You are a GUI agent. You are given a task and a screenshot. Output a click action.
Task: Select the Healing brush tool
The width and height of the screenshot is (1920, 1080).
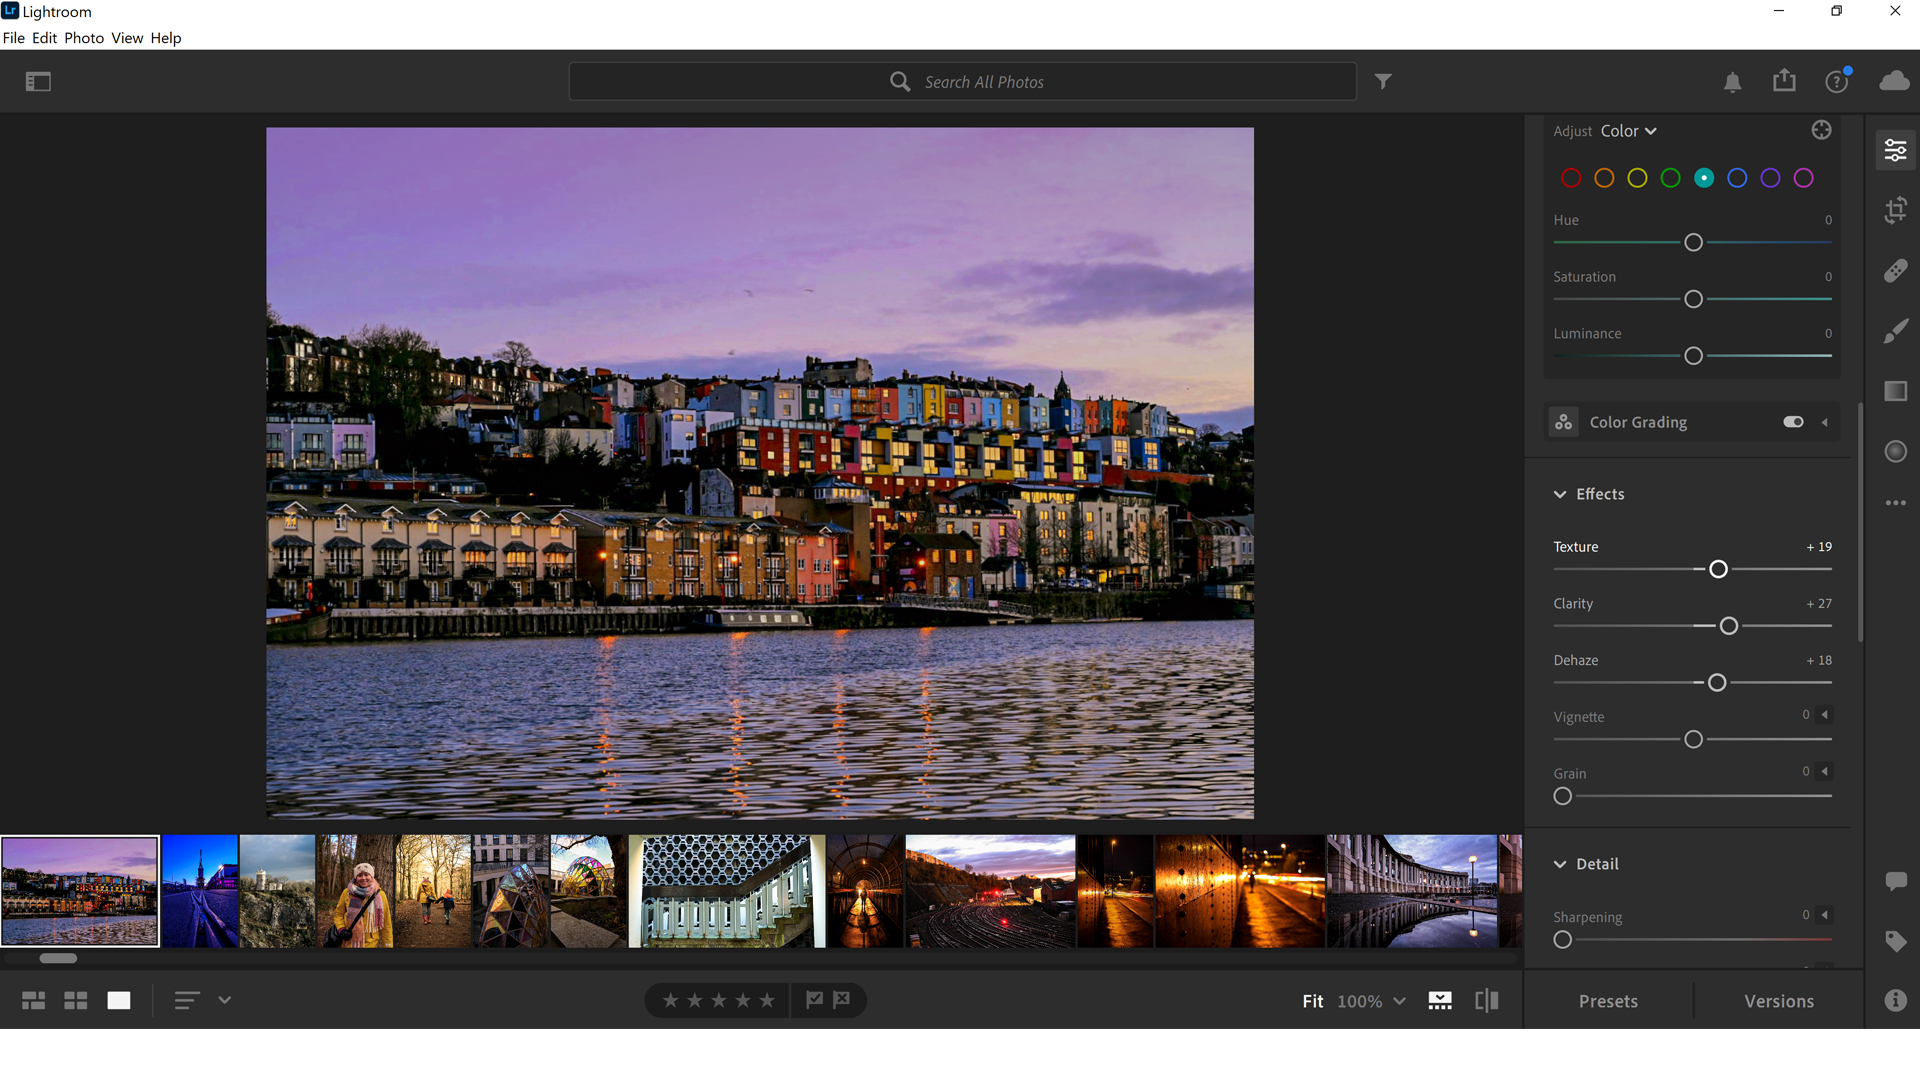coord(1896,270)
